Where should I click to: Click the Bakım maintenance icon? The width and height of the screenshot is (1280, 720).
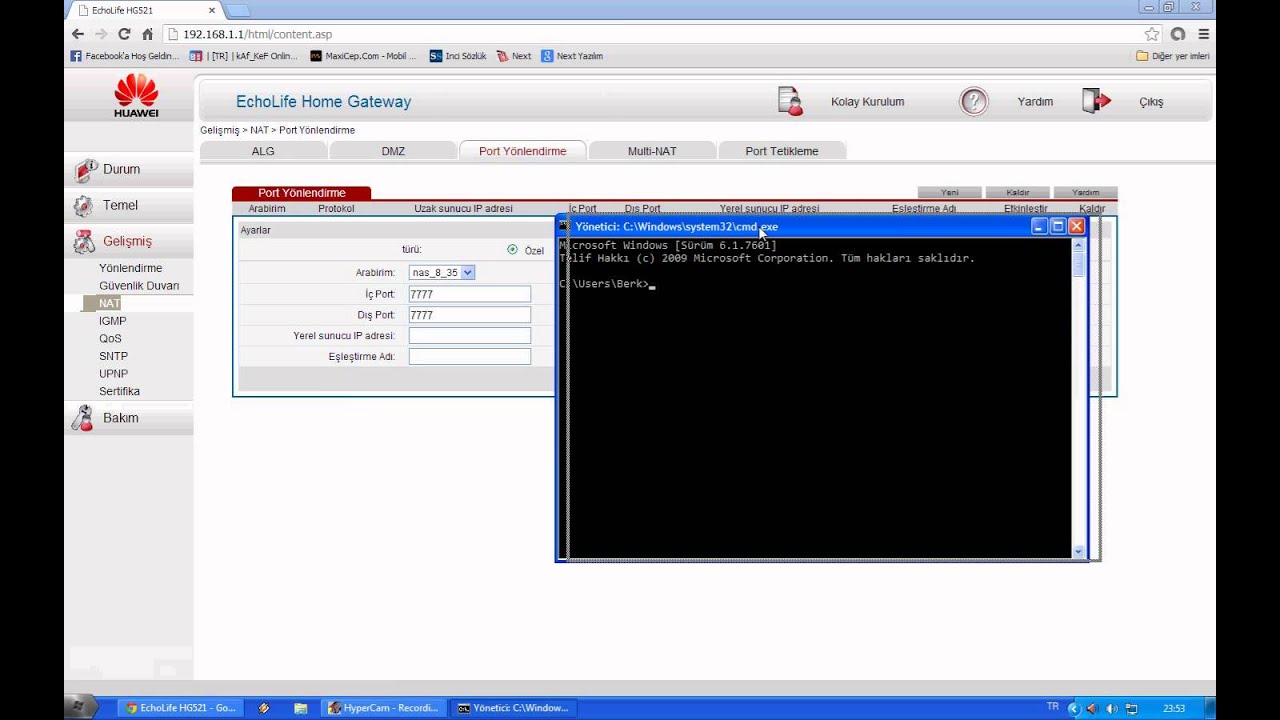(x=82, y=418)
